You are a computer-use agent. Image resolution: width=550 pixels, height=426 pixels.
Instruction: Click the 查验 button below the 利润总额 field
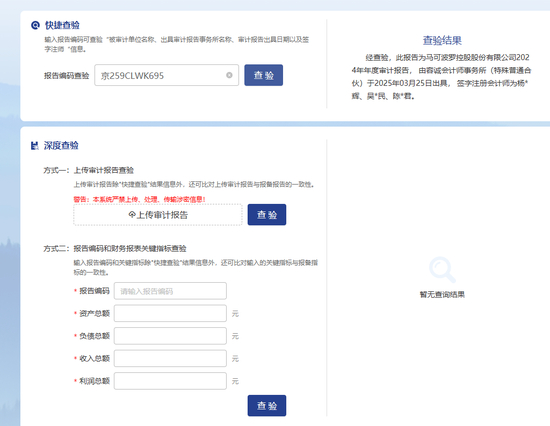coord(267,406)
